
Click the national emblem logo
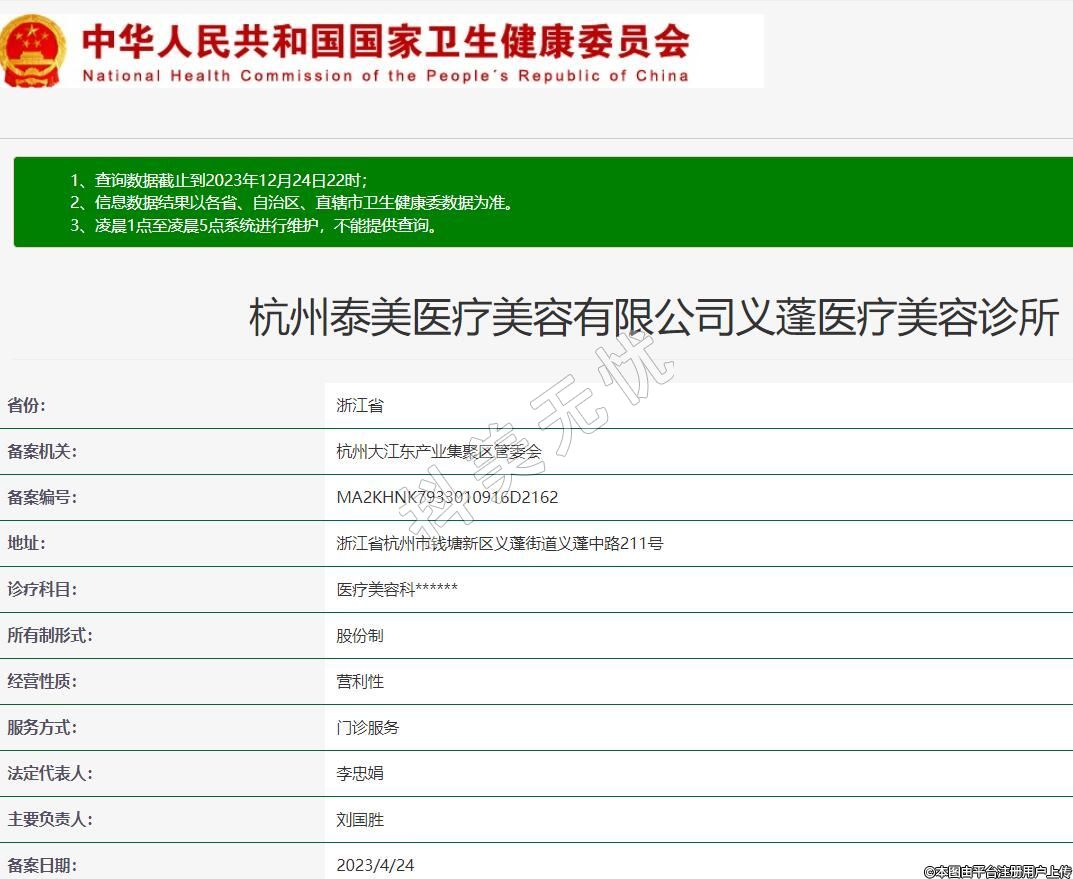pos(33,49)
